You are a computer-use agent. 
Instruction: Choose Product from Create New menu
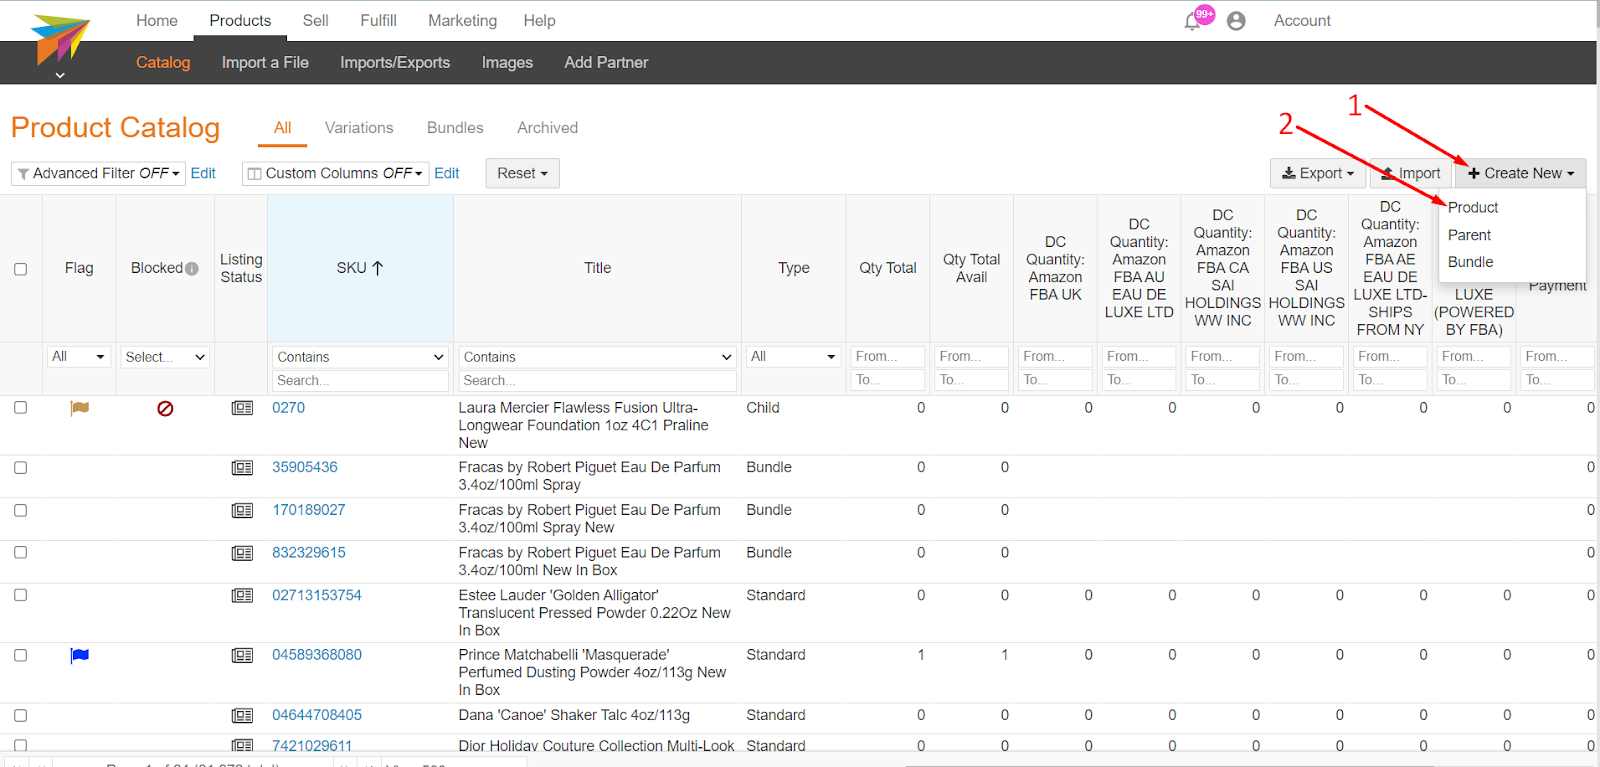(1473, 208)
